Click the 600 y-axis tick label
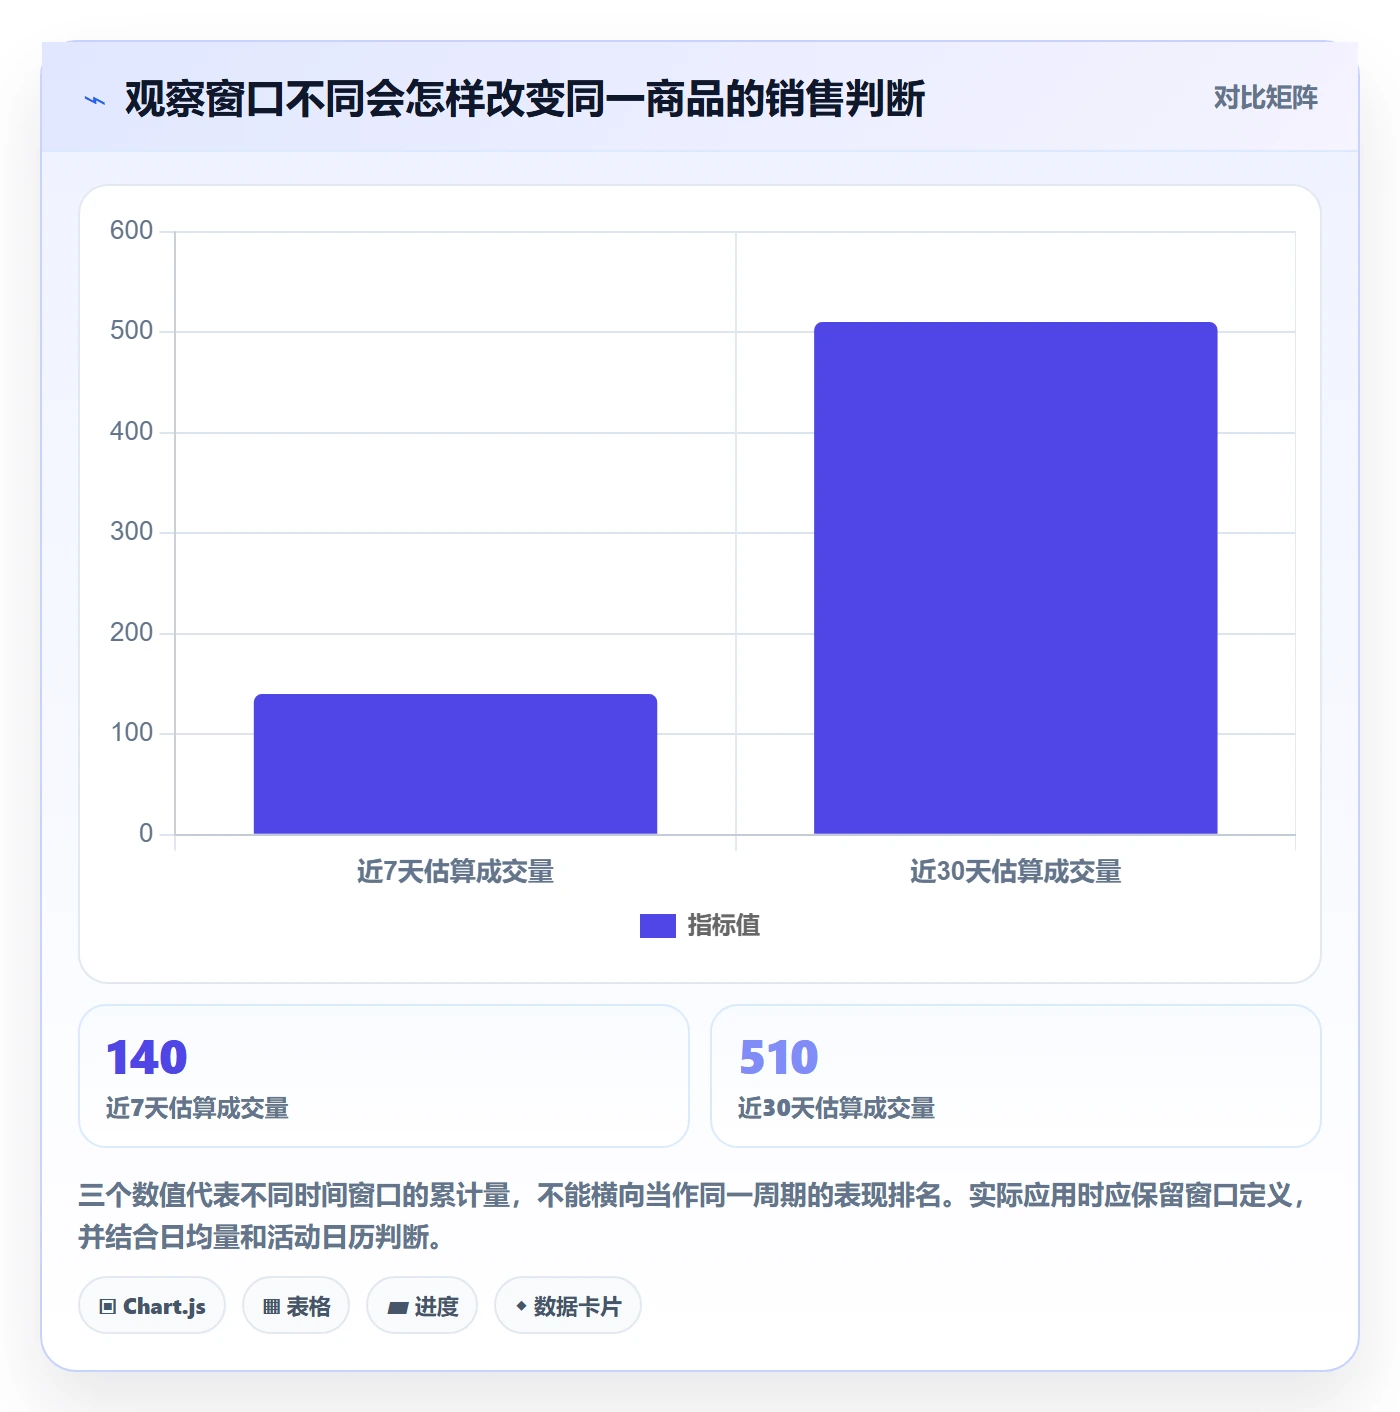The image size is (1400, 1412). [x=131, y=231]
